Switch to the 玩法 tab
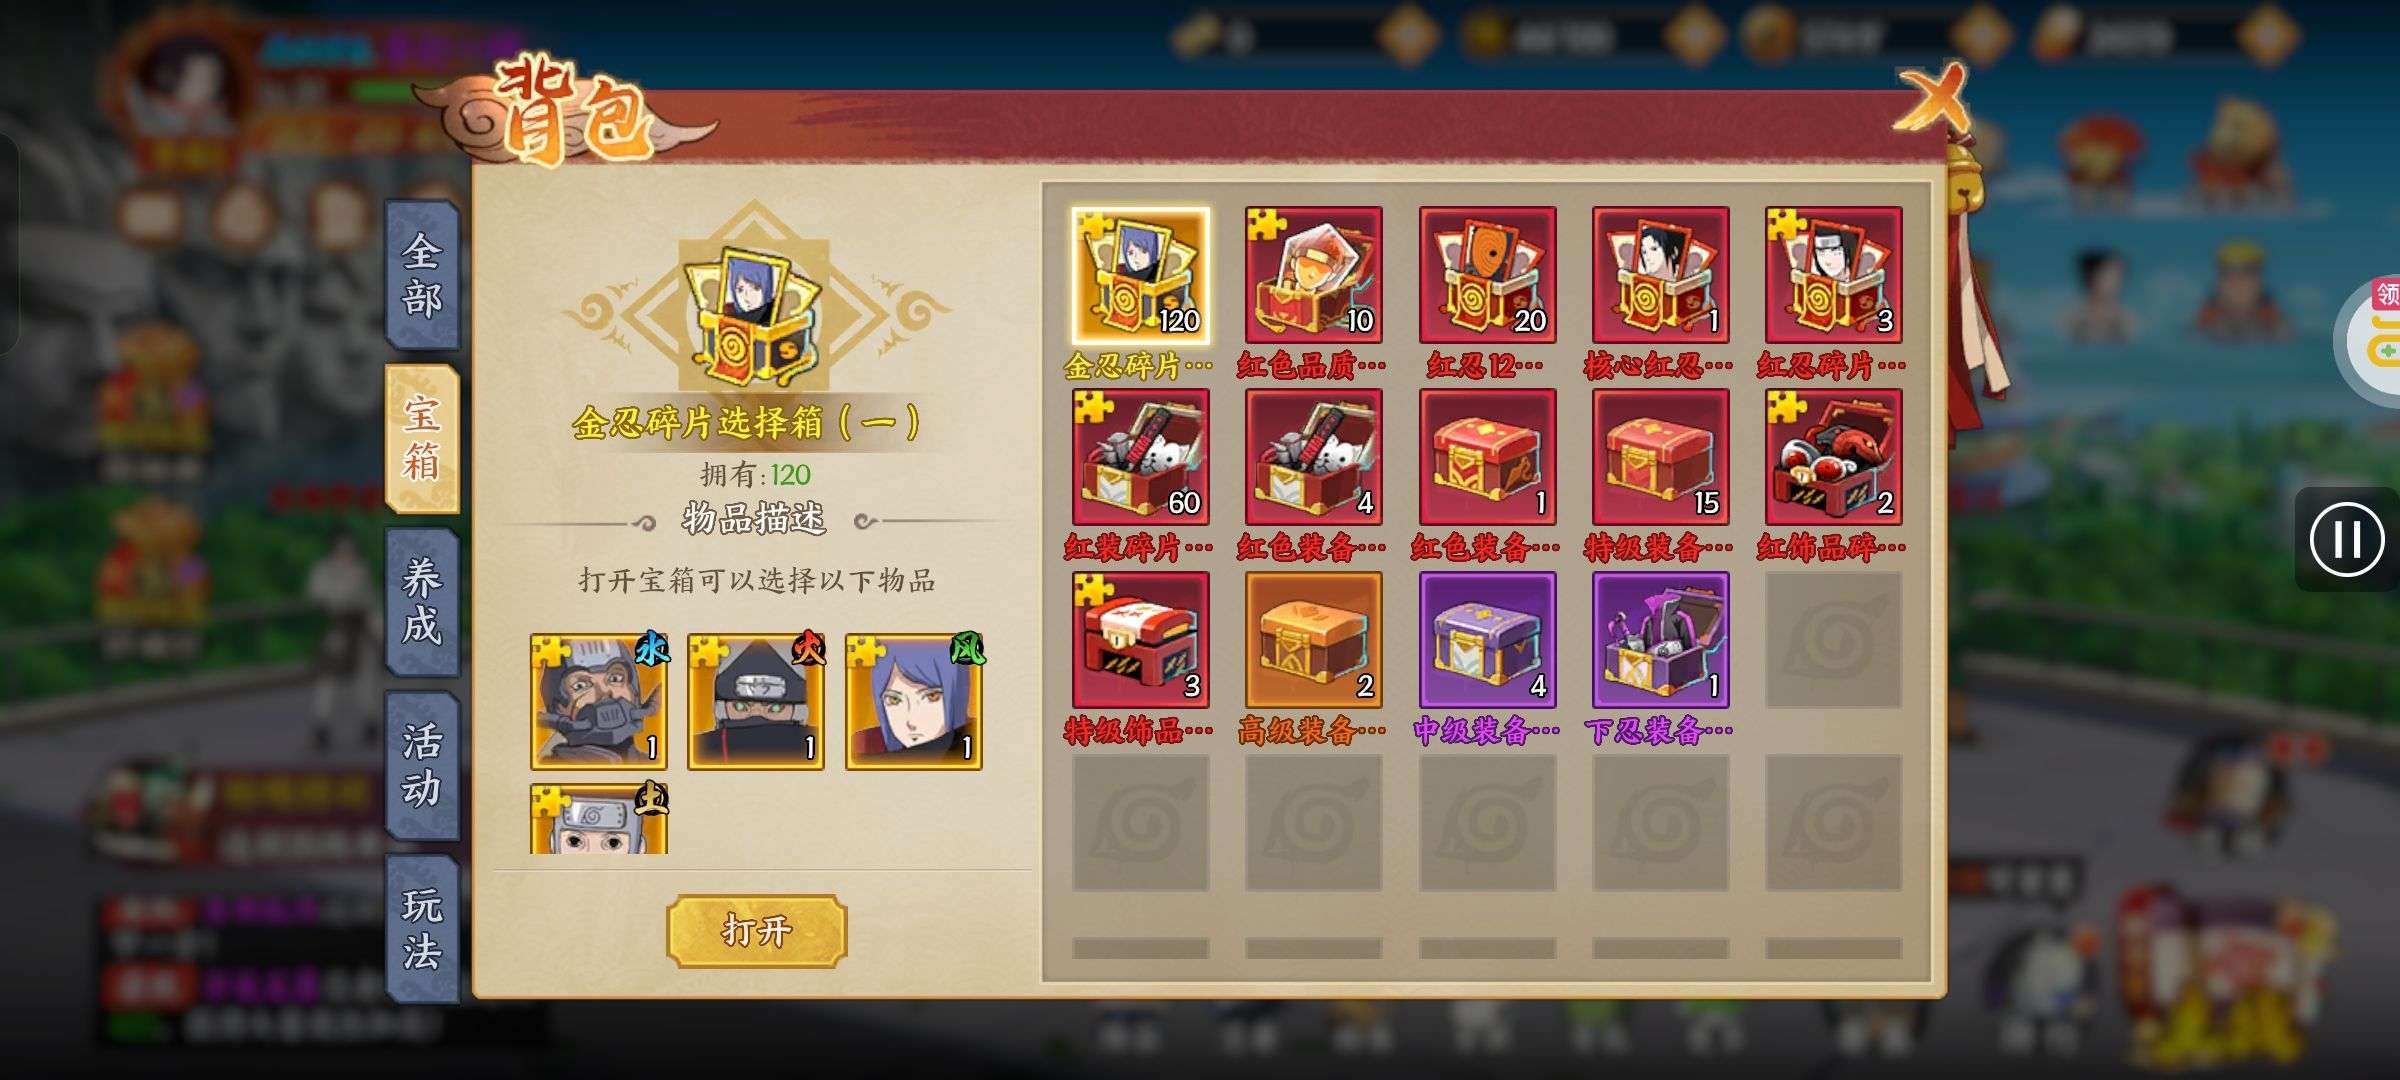The width and height of the screenshot is (2400, 1080). click(x=422, y=929)
